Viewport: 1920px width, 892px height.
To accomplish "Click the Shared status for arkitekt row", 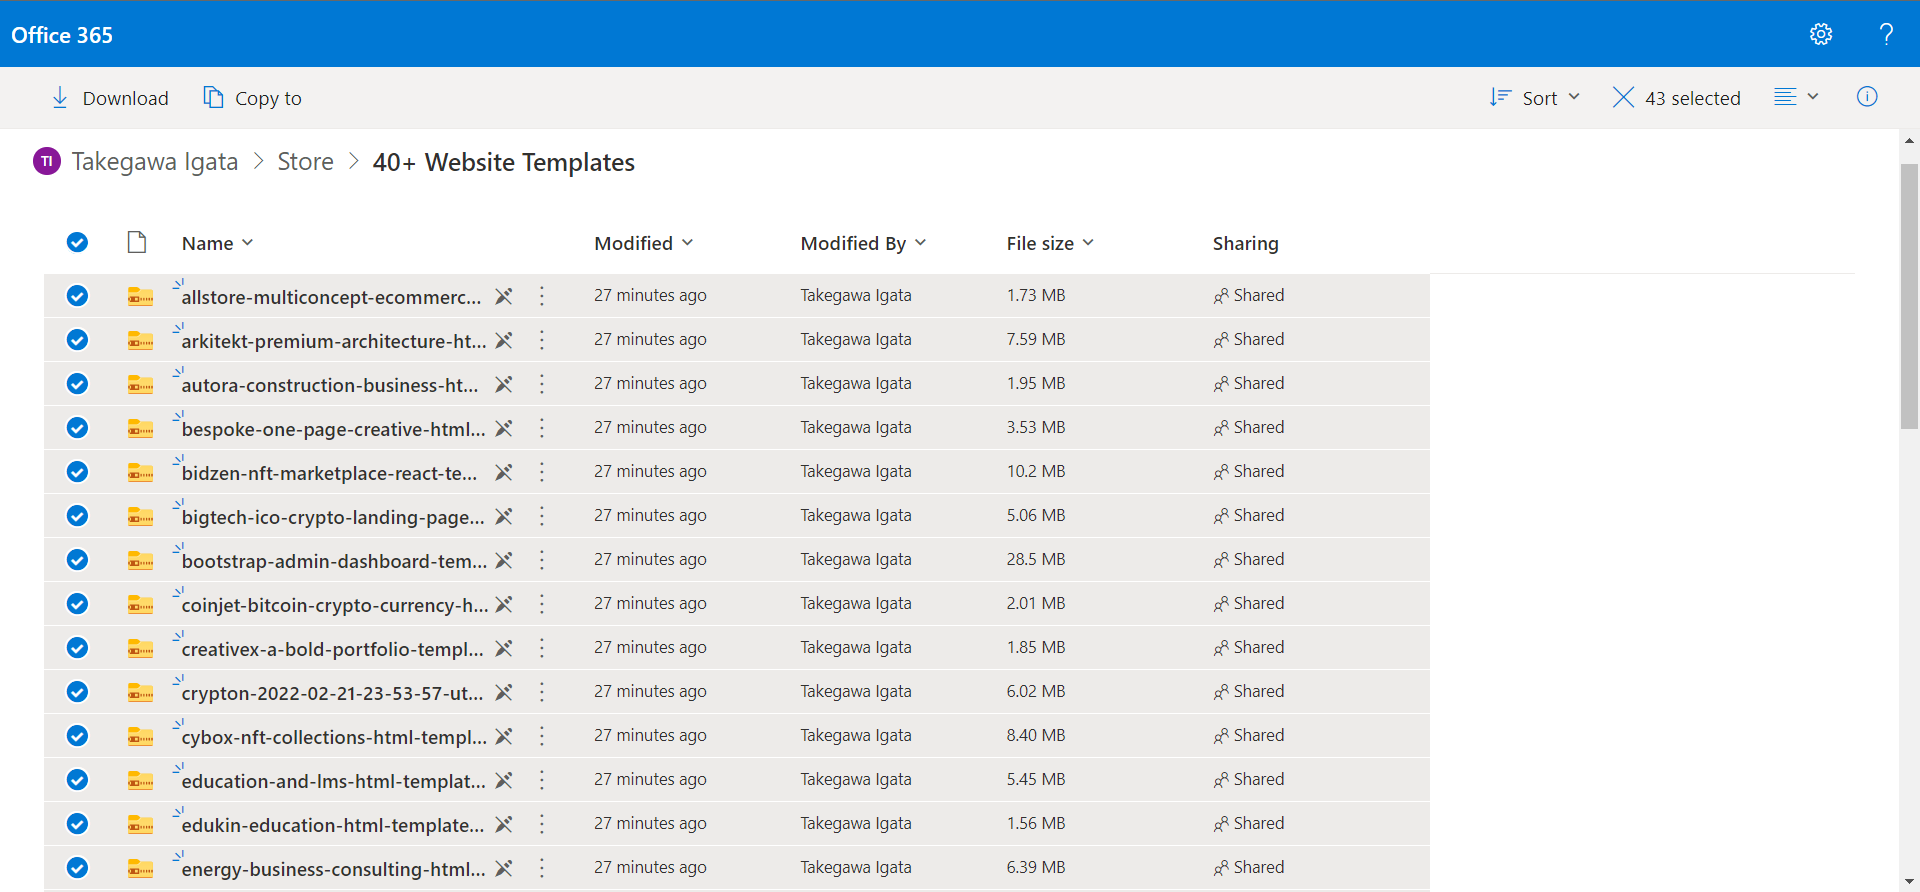I will [x=1249, y=340].
